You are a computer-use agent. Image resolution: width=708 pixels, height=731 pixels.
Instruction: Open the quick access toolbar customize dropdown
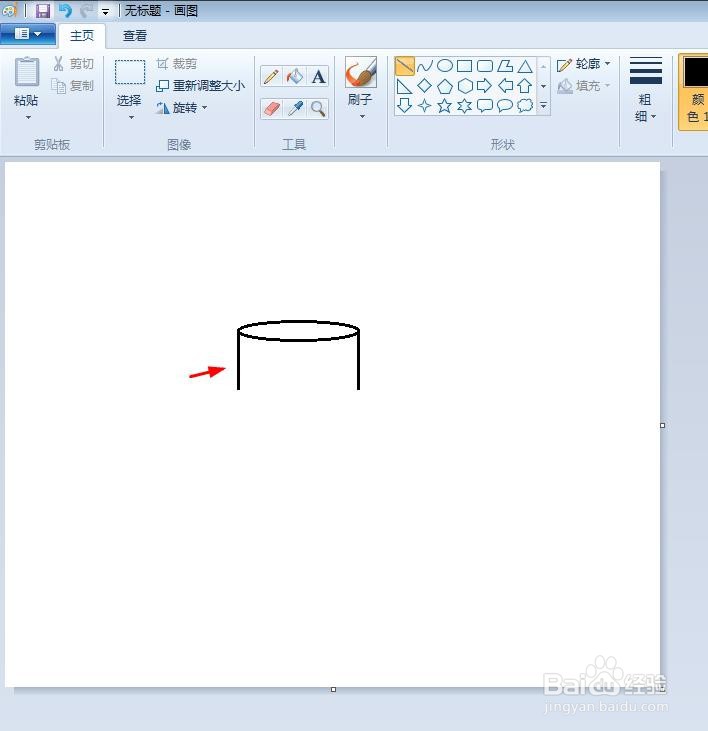[x=106, y=11]
